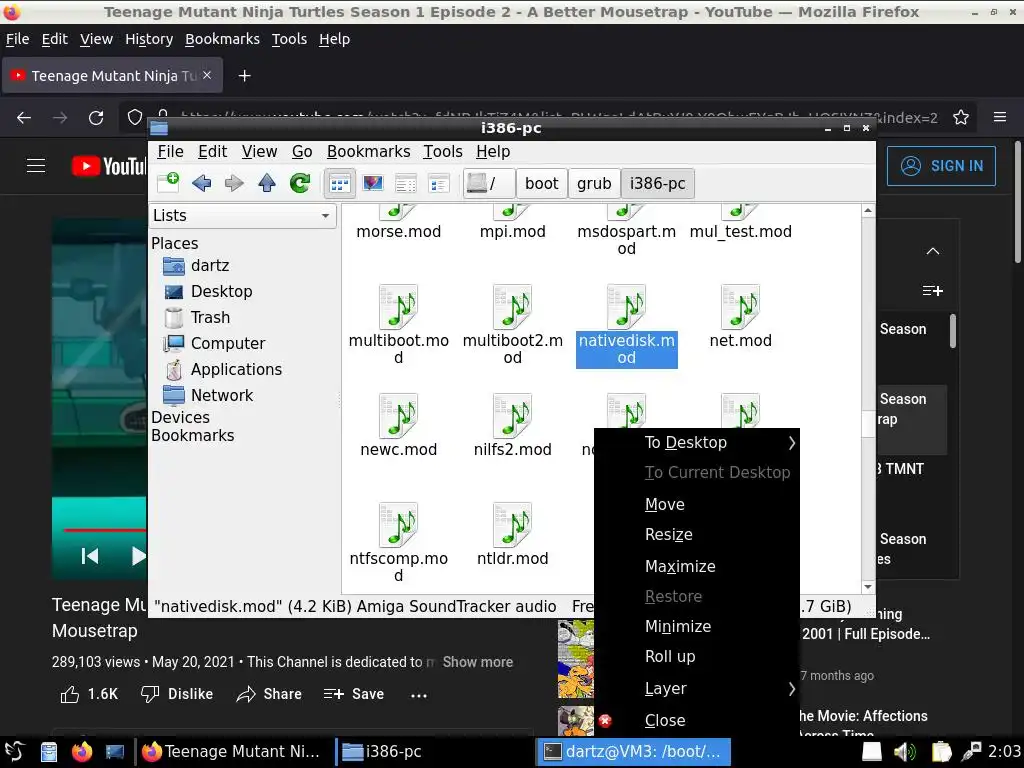This screenshot has height=768, width=1024.
Task: Open file manager Go menu
Action: [302, 152]
